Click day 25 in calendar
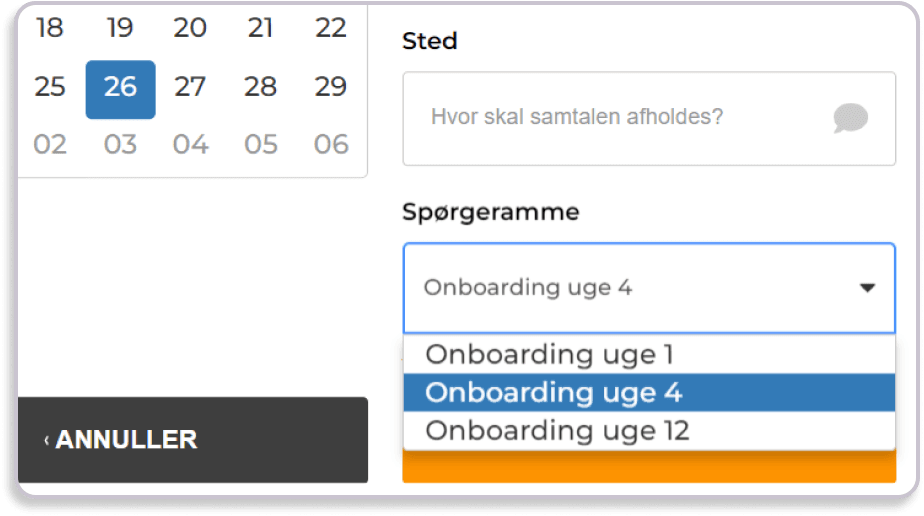The height and width of the screenshot is (516, 924). coord(50,87)
